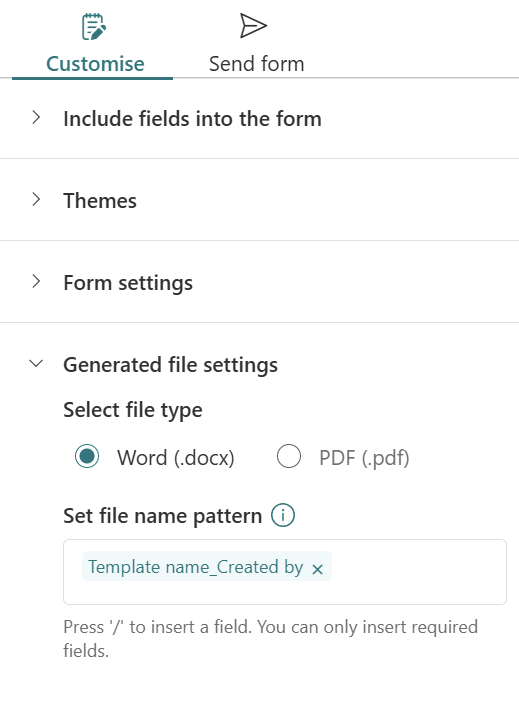This screenshot has width=519, height=727.
Task: Click the "Press '/' to insert a field" hint
Action: tap(270, 638)
